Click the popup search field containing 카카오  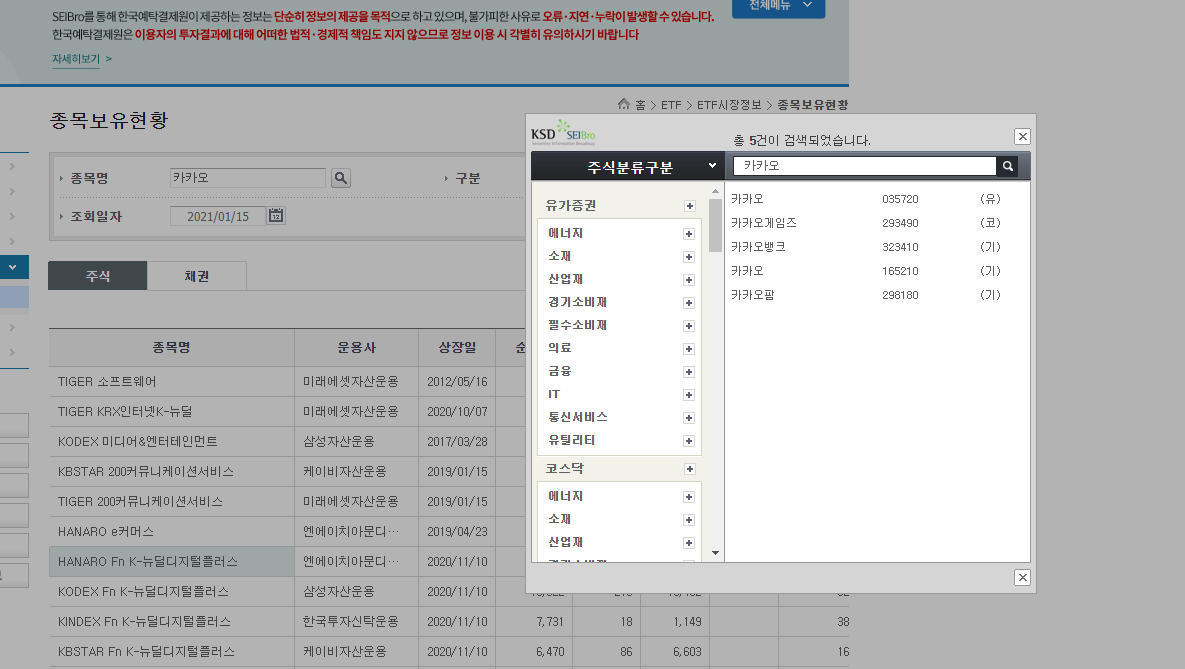[865, 166]
